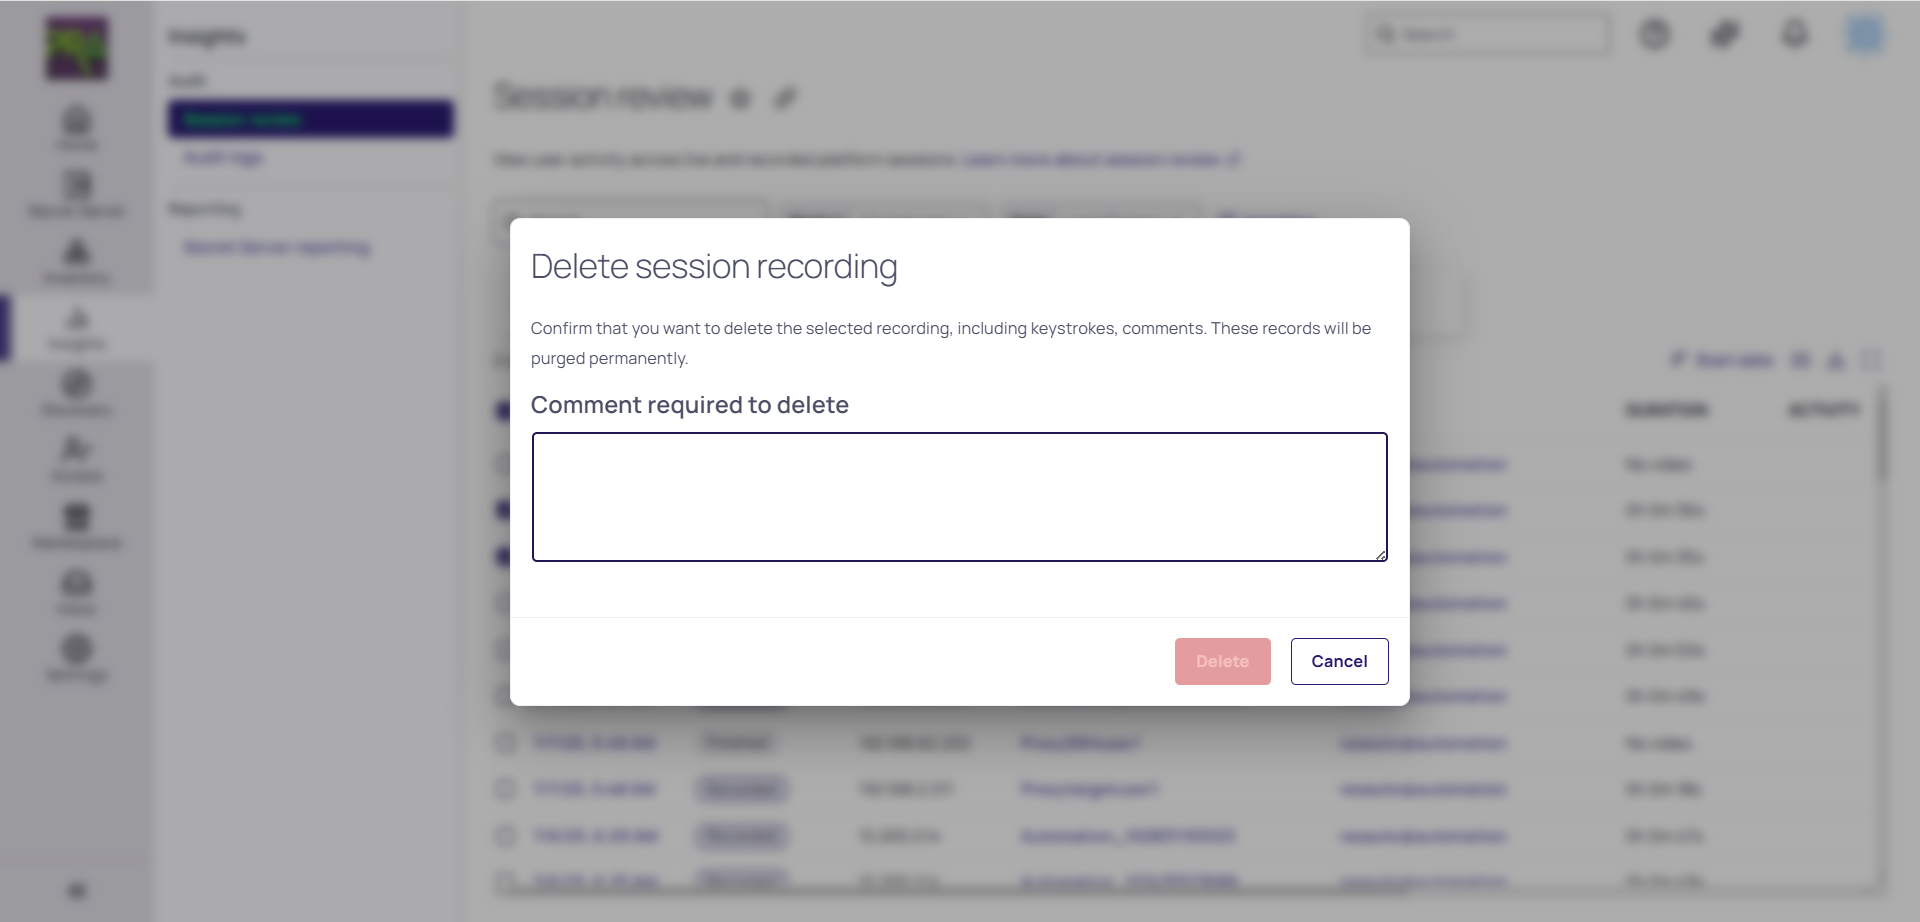Open Secret Server reporting menu item
This screenshot has width=1920, height=922.
277,247
